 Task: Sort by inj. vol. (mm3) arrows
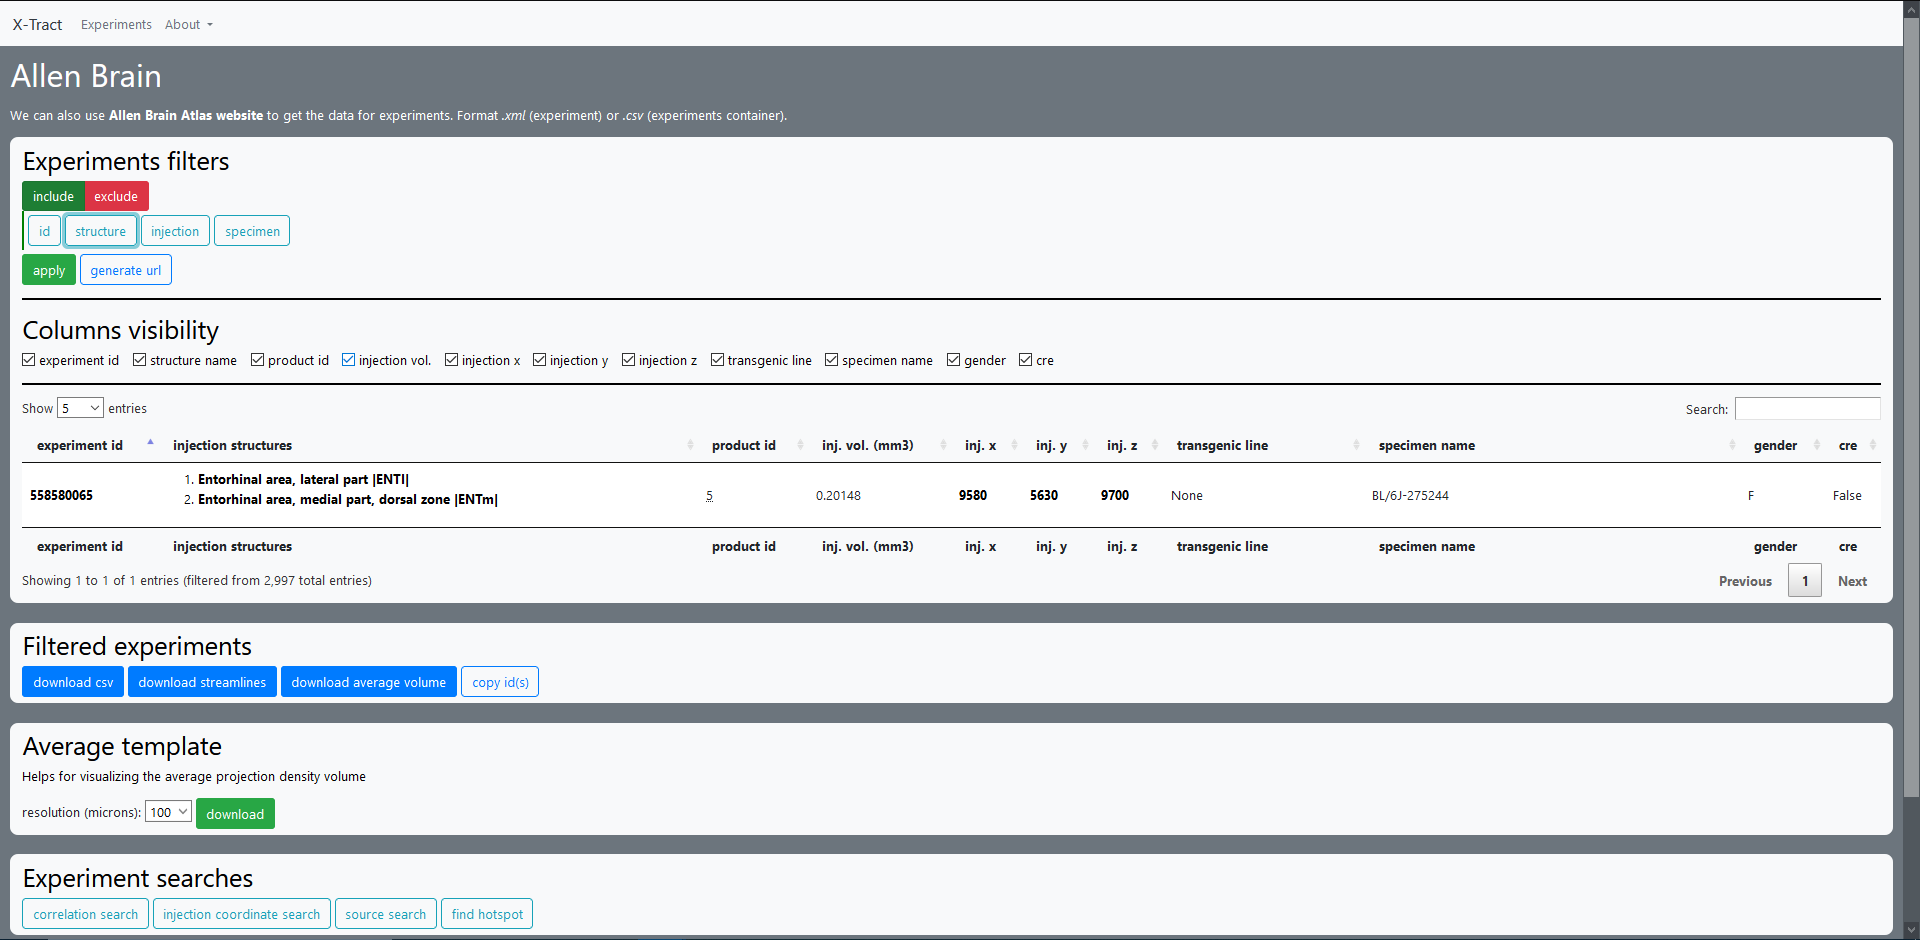(x=943, y=445)
